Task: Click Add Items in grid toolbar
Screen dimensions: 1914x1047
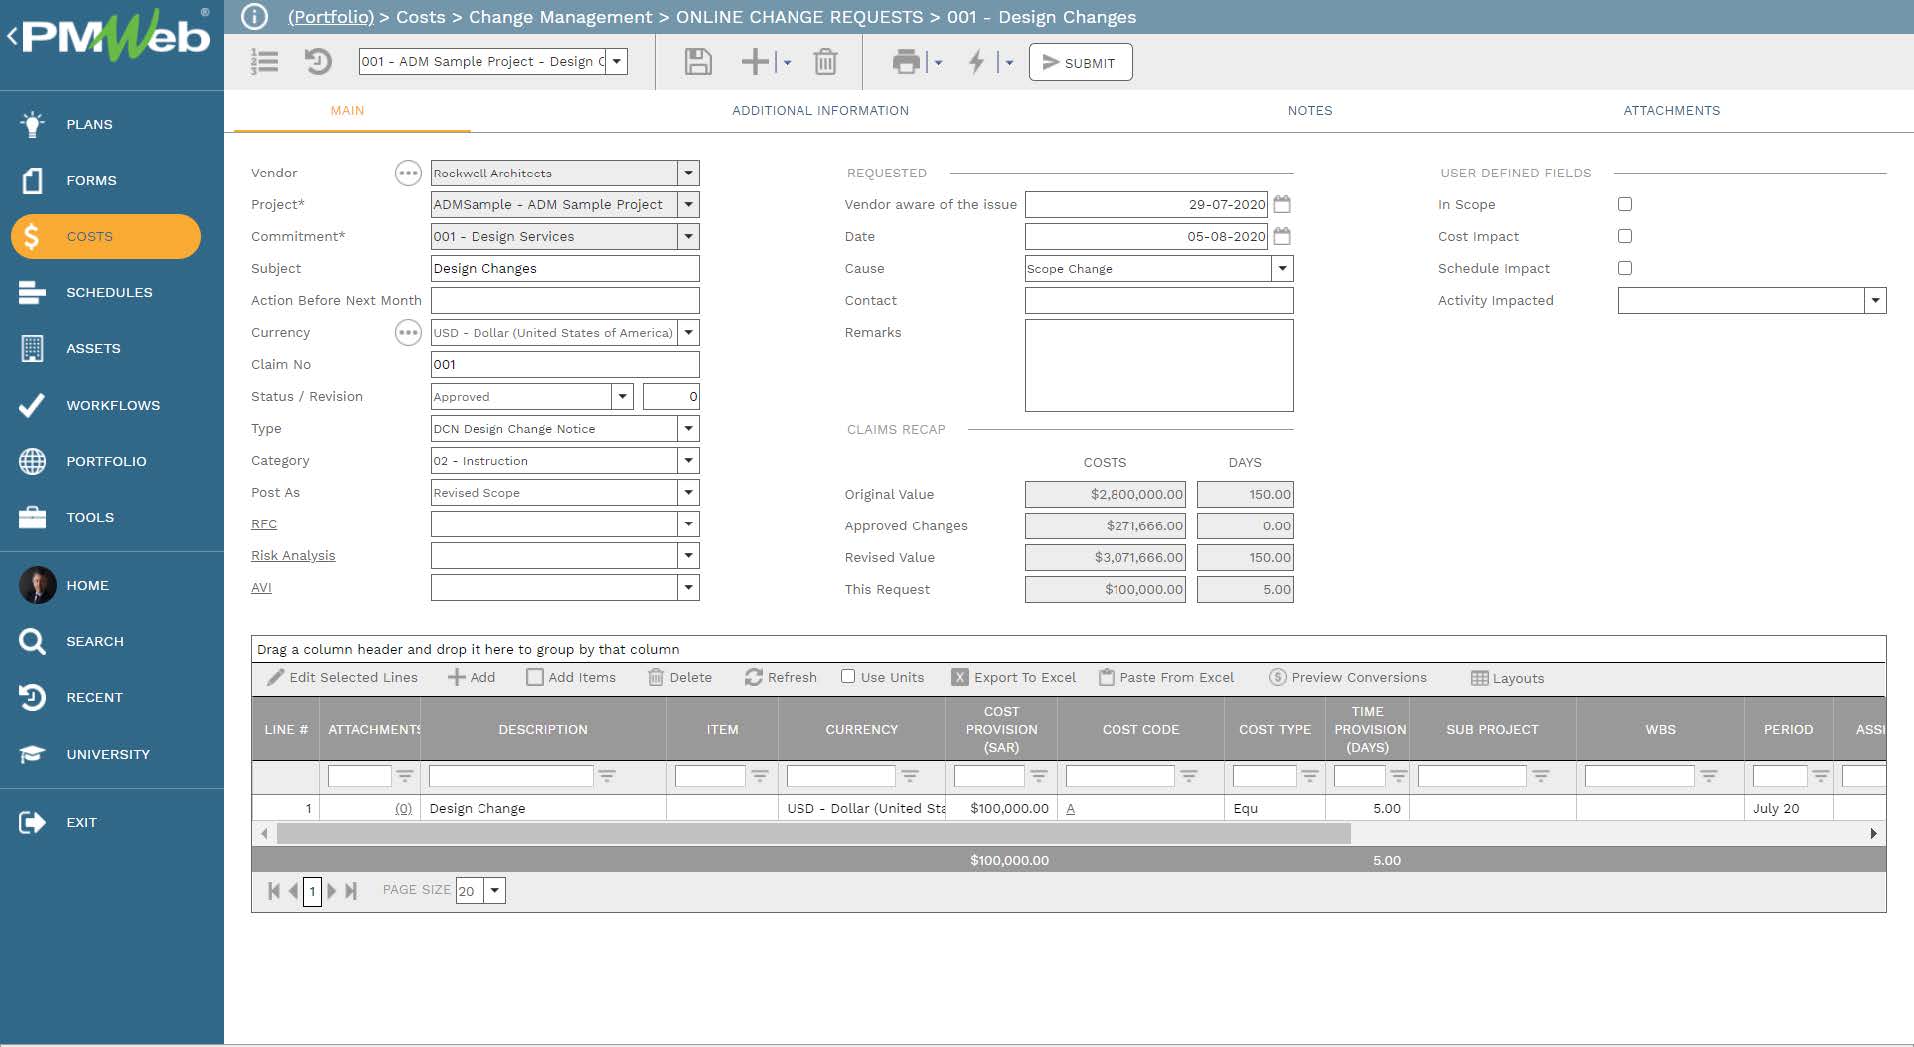Action: coord(571,677)
